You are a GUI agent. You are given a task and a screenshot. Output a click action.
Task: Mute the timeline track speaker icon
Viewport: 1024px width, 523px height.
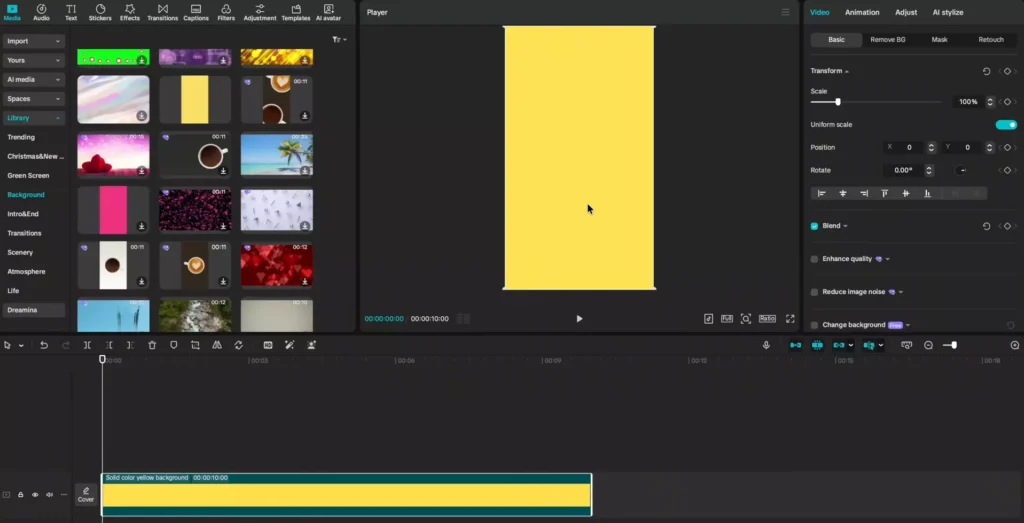coord(50,495)
